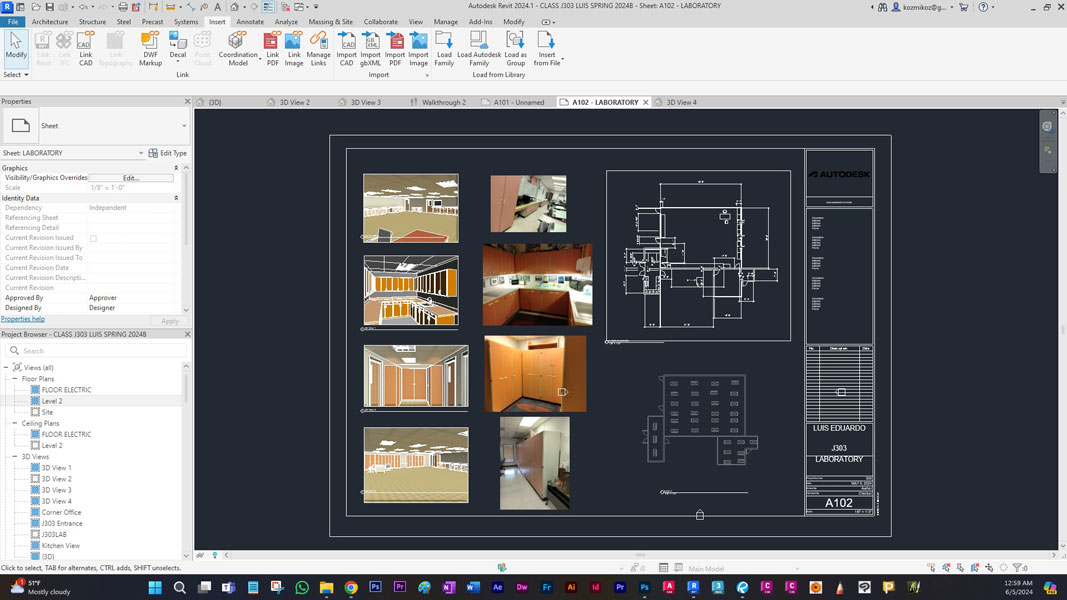The height and width of the screenshot is (600, 1067).
Task: Open the Annotate ribbon tab
Action: click(x=250, y=21)
